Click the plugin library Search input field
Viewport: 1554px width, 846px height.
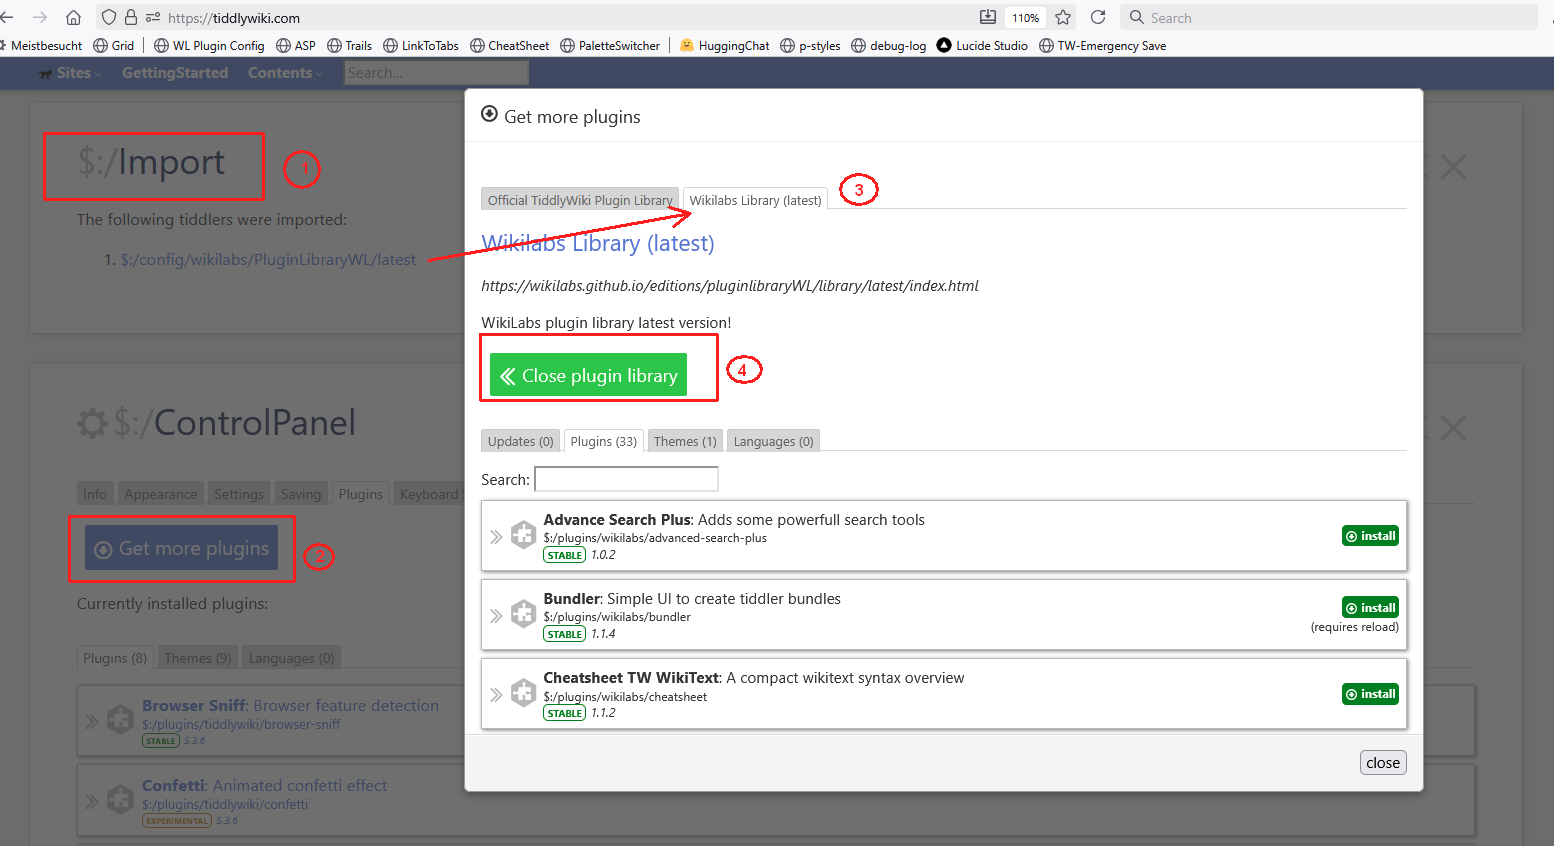[626, 479]
